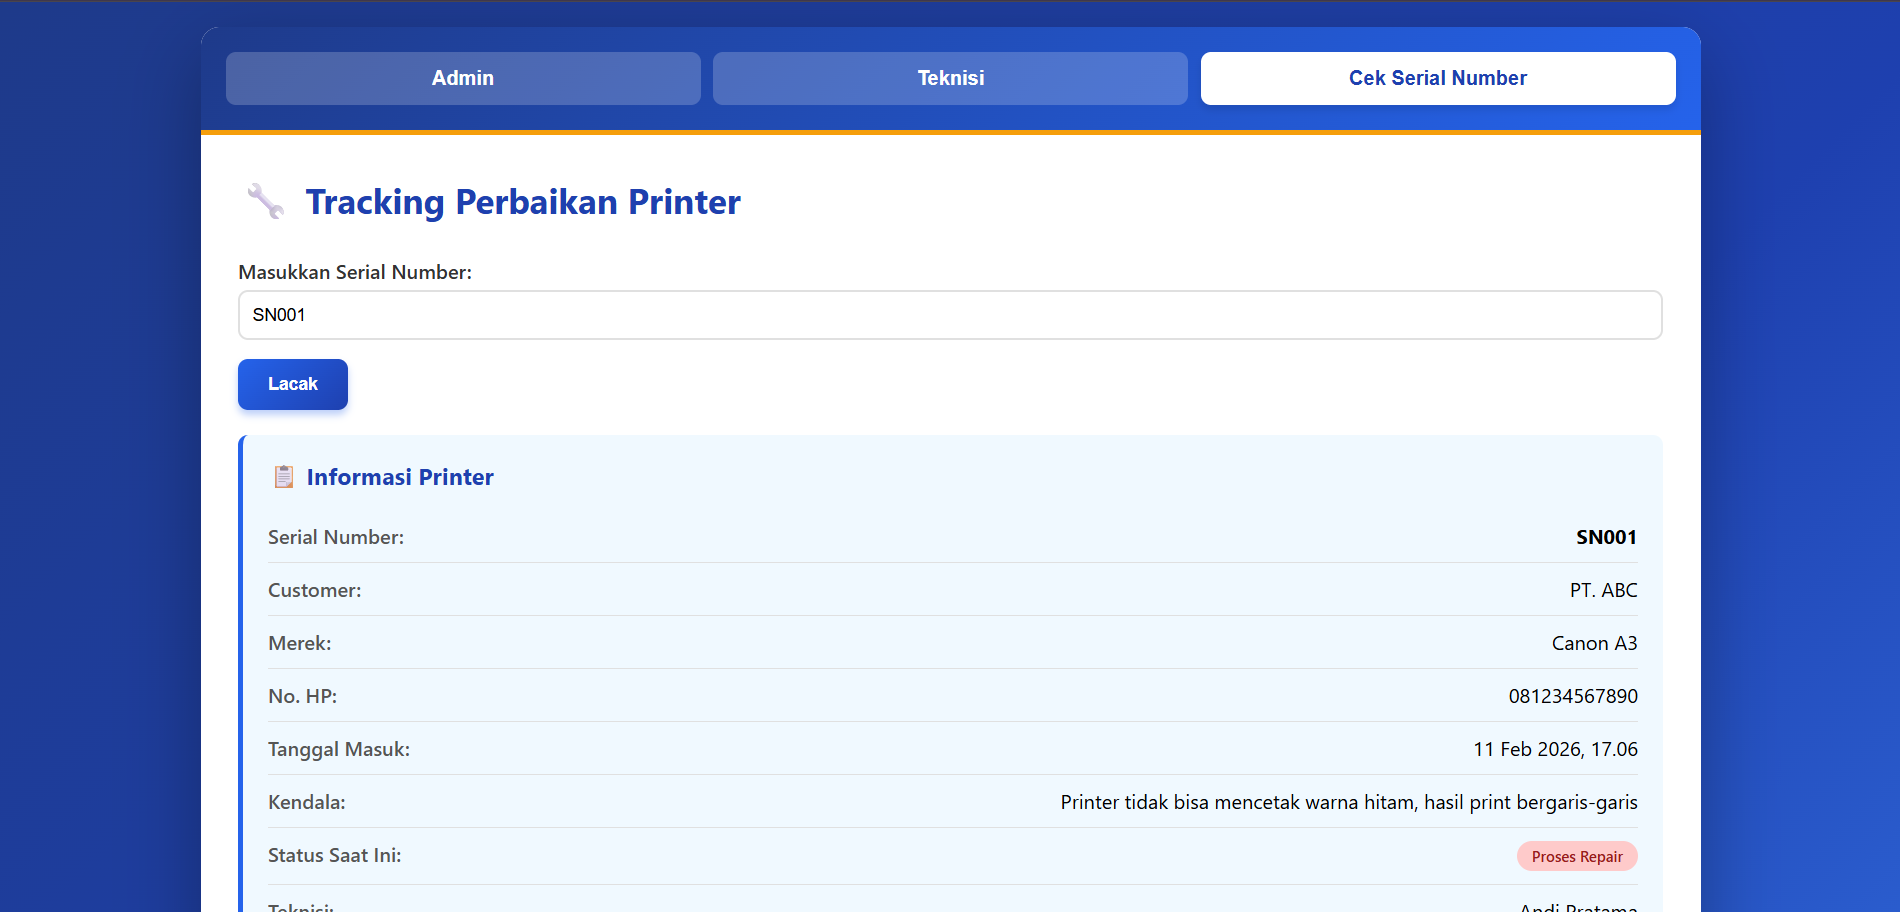Select the SN001 text in the input
This screenshot has width=1900, height=912.
point(278,314)
